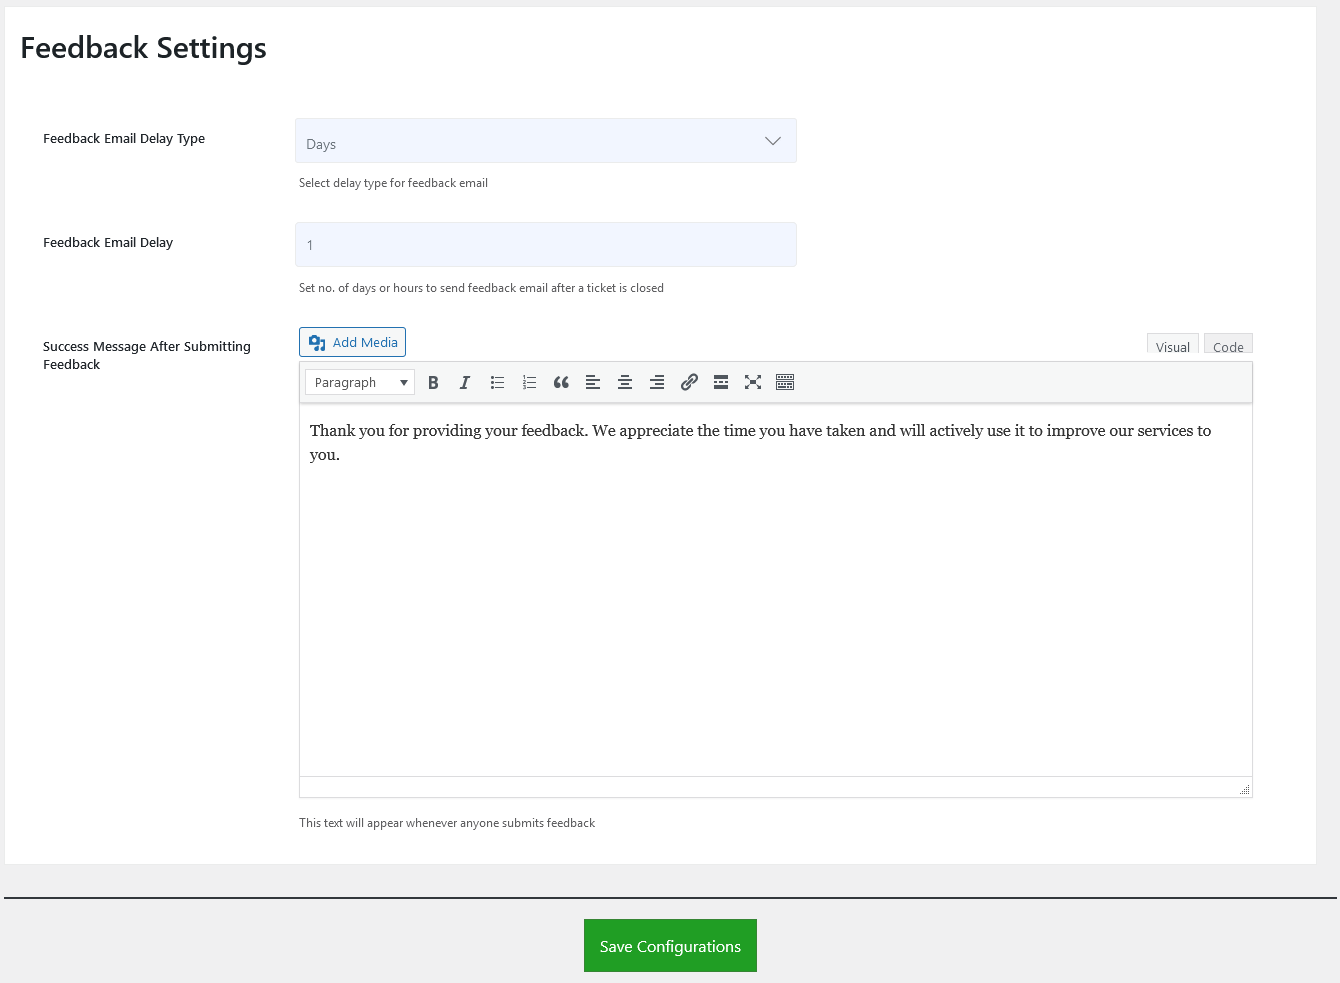Insert a Read More tag

[x=721, y=382]
